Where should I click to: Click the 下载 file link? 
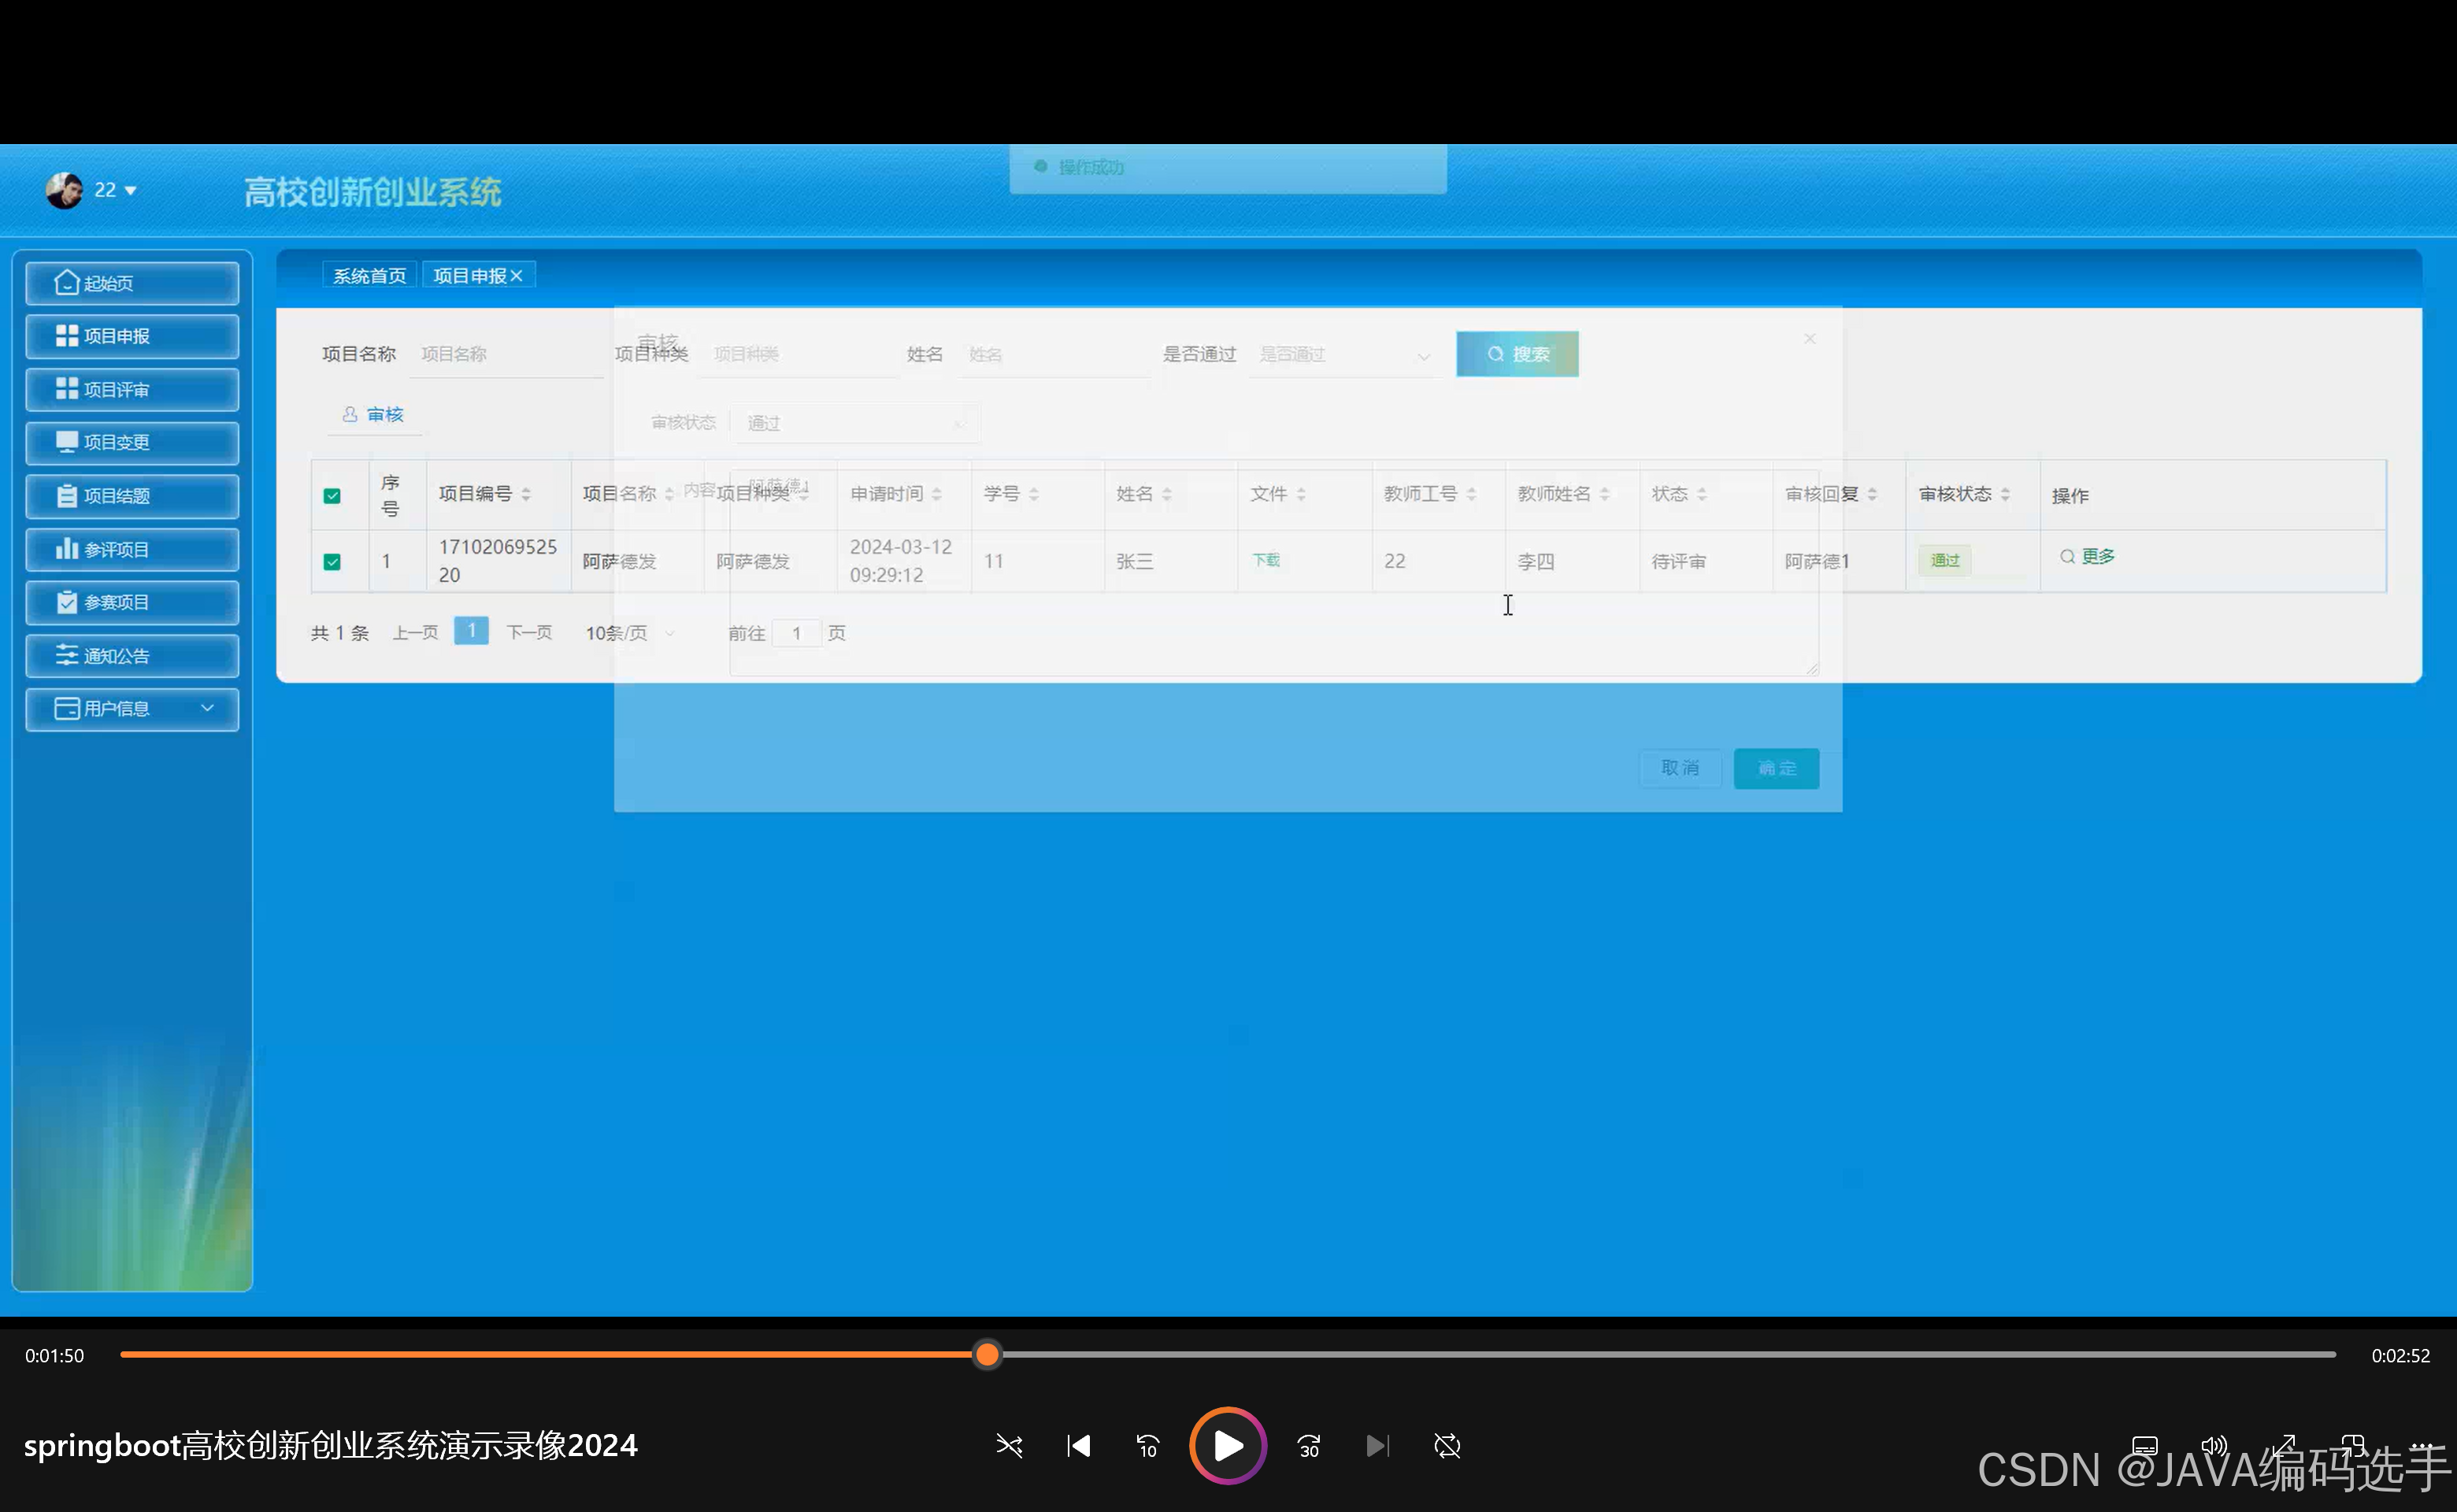pos(1266,560)
